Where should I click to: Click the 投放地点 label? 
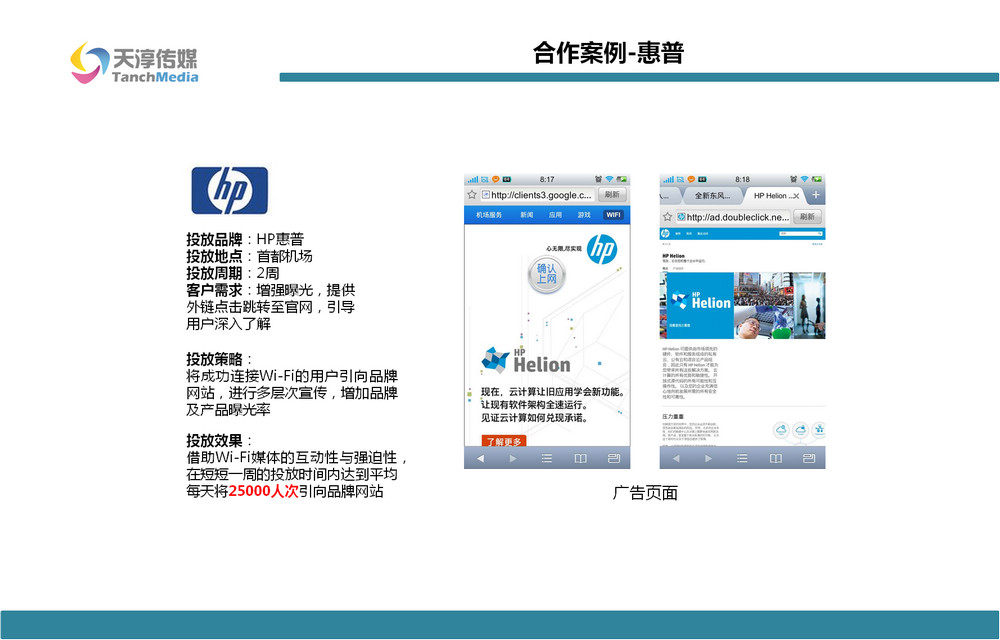click(214, 256)
